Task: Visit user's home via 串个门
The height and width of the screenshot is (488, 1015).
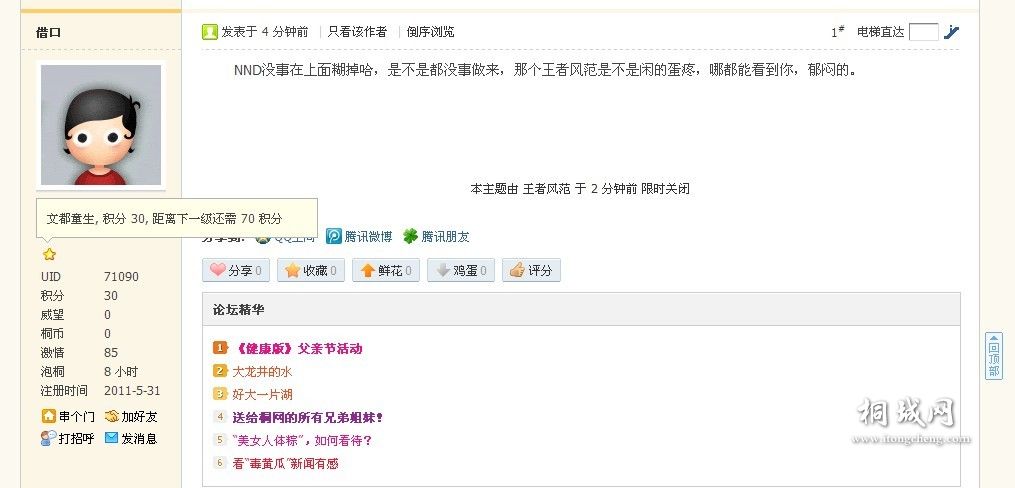Action: 68,416
